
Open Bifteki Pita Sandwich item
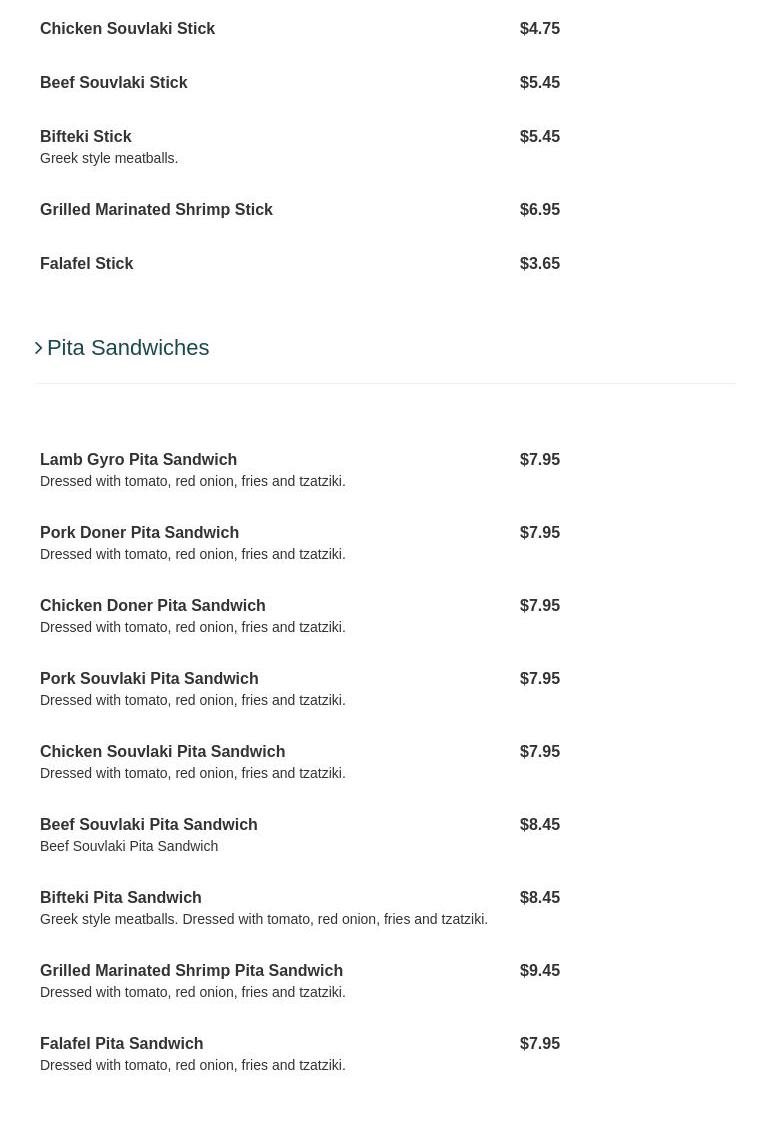pyautogui.click(x=120, y=898)
